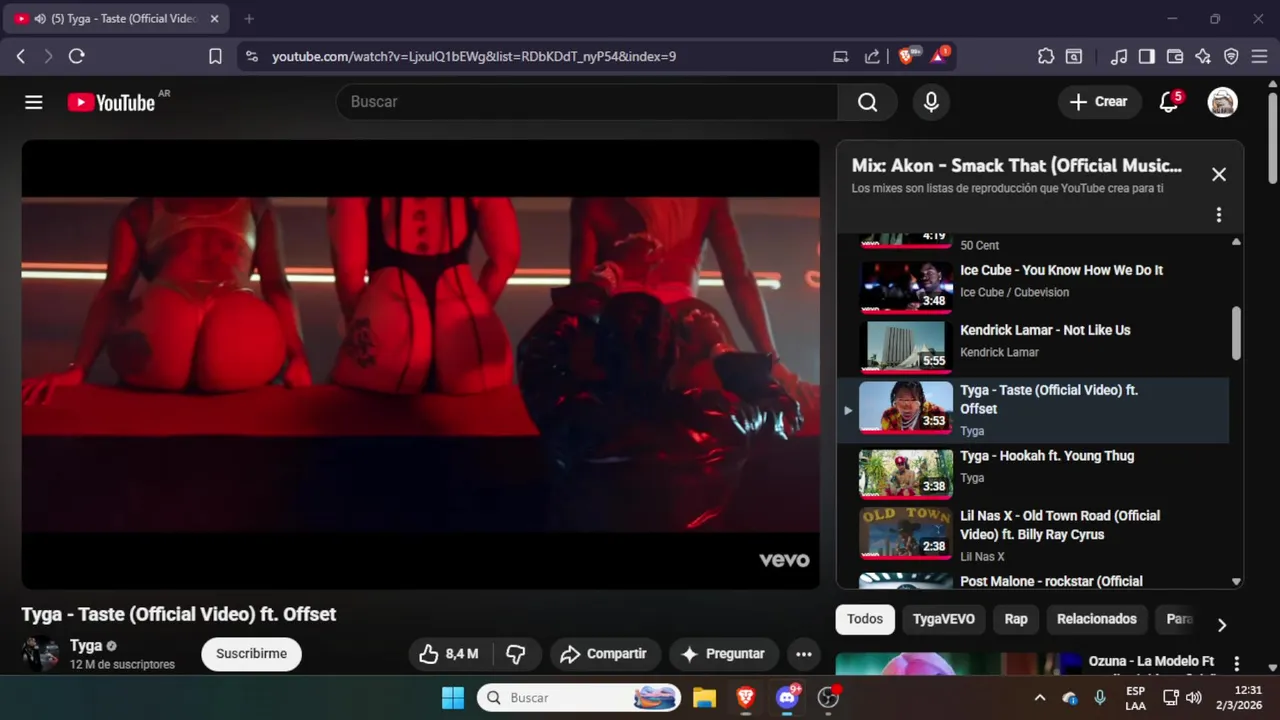Subscribe with the Suscribirme button
1280x720 pixels.
tap(251, 654)
